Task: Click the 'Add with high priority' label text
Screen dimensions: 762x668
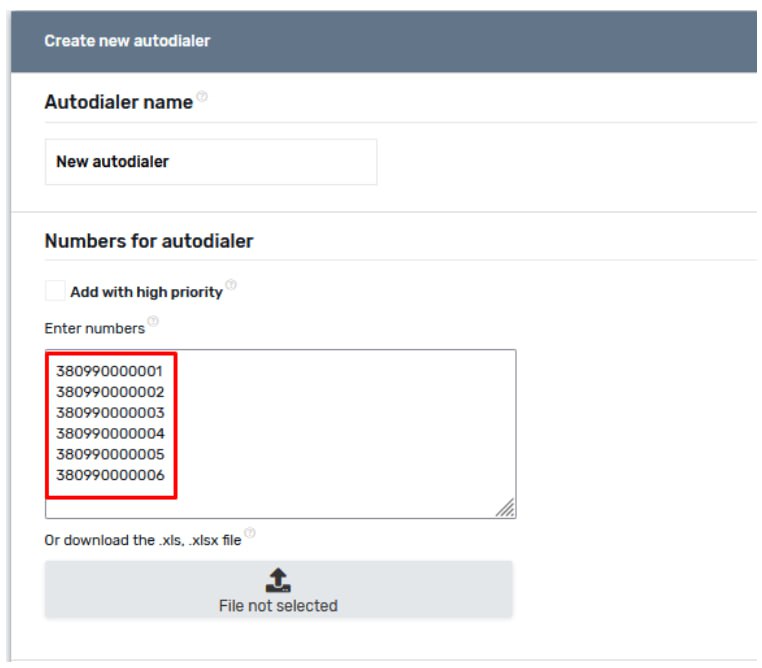Action: coord(146,292)
